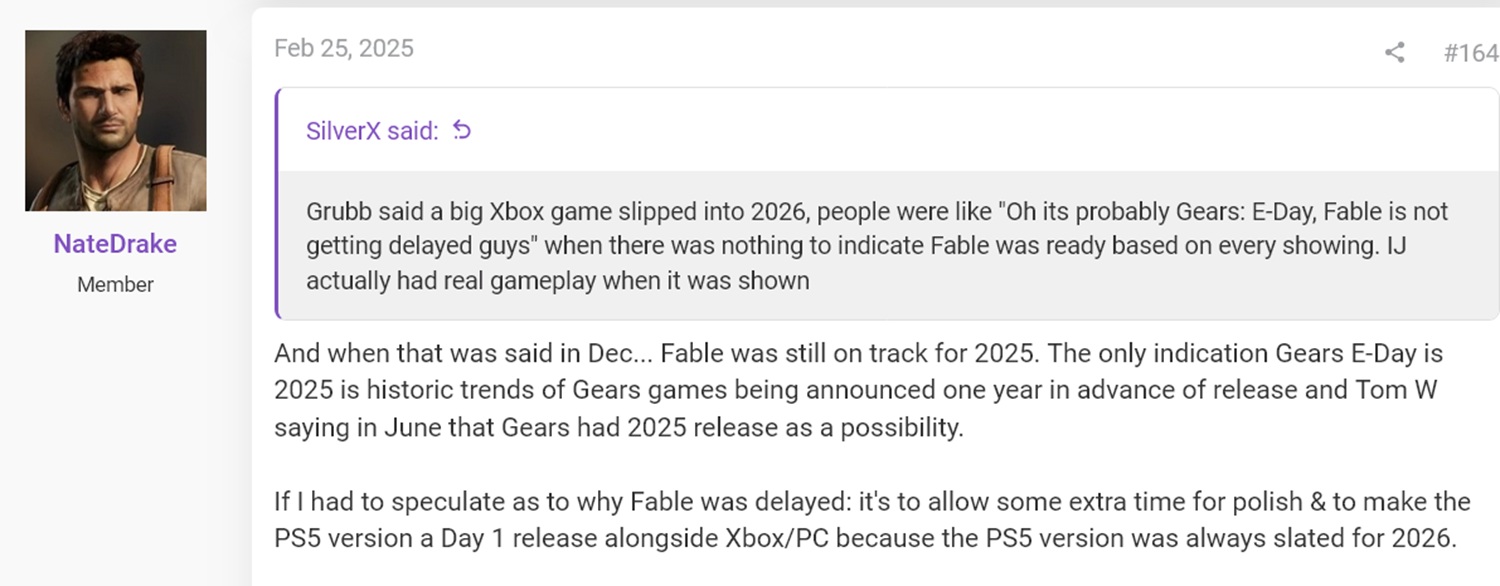Open NateDrake's avatar picture

[116, 120]
